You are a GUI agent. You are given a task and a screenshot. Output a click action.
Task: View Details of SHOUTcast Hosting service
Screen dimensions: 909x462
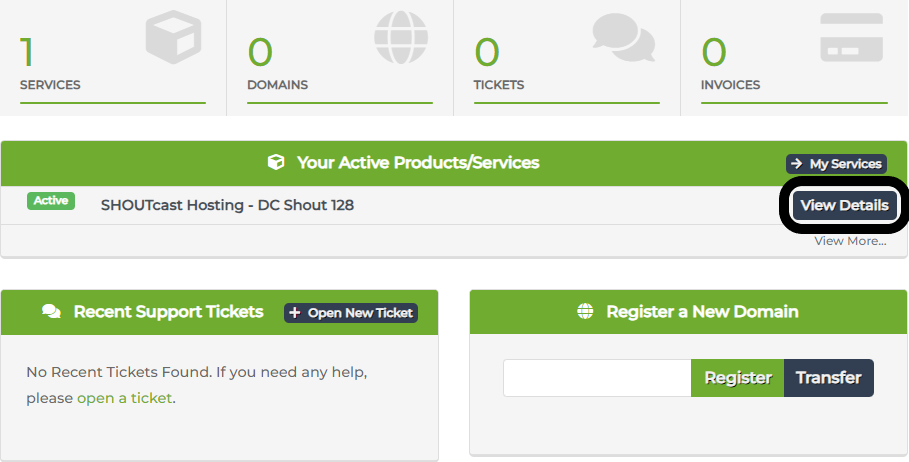pos(844,205)
